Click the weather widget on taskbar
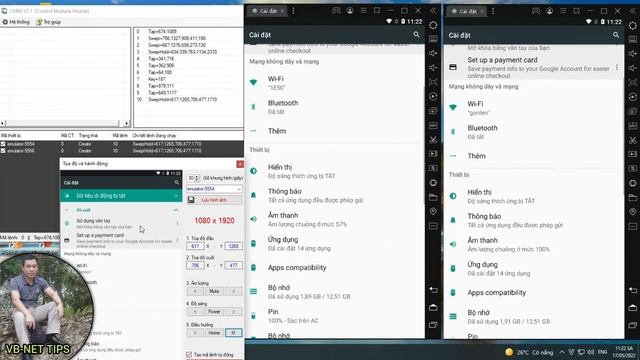 coord(529,352)
